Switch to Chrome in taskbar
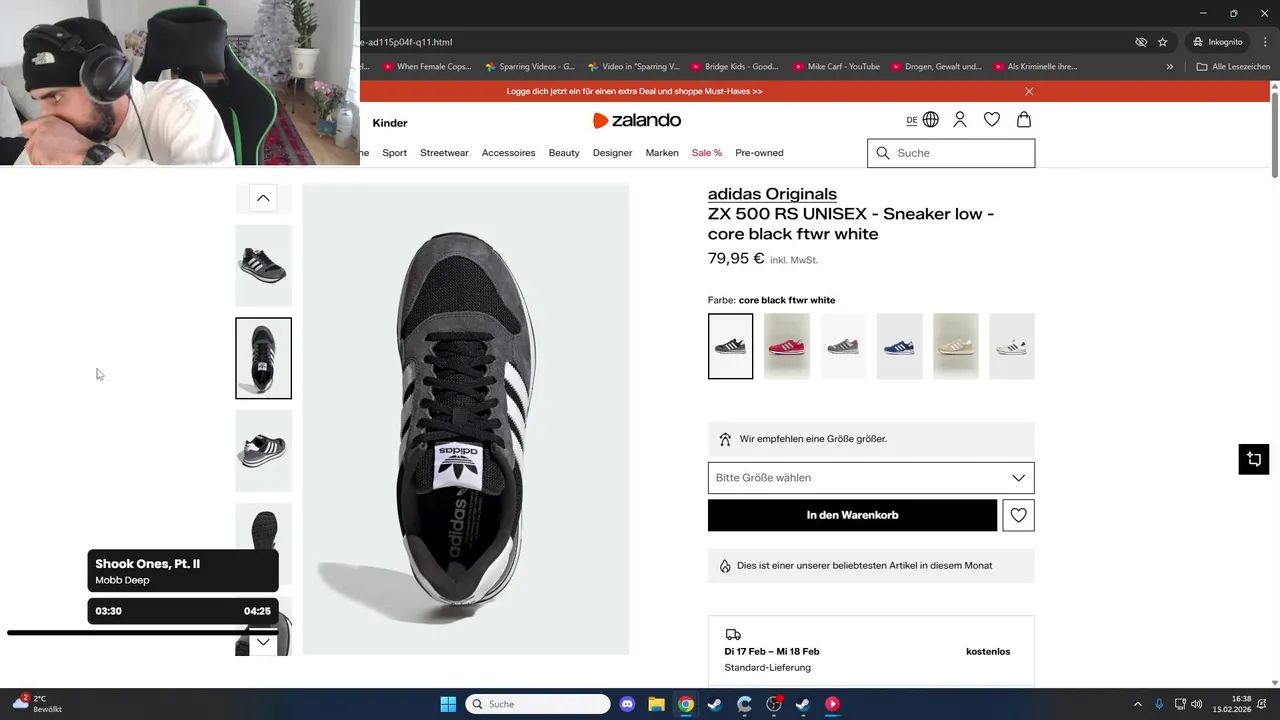 686,704
